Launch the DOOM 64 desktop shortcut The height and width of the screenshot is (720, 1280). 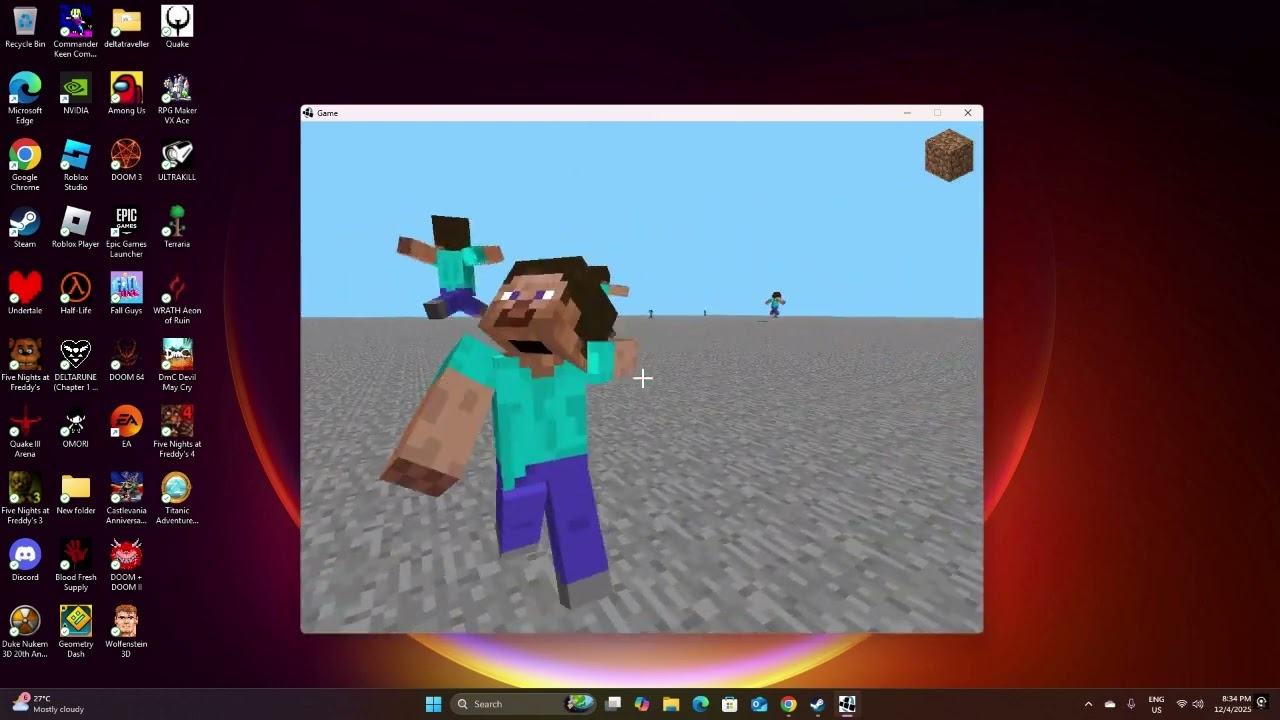126,361
